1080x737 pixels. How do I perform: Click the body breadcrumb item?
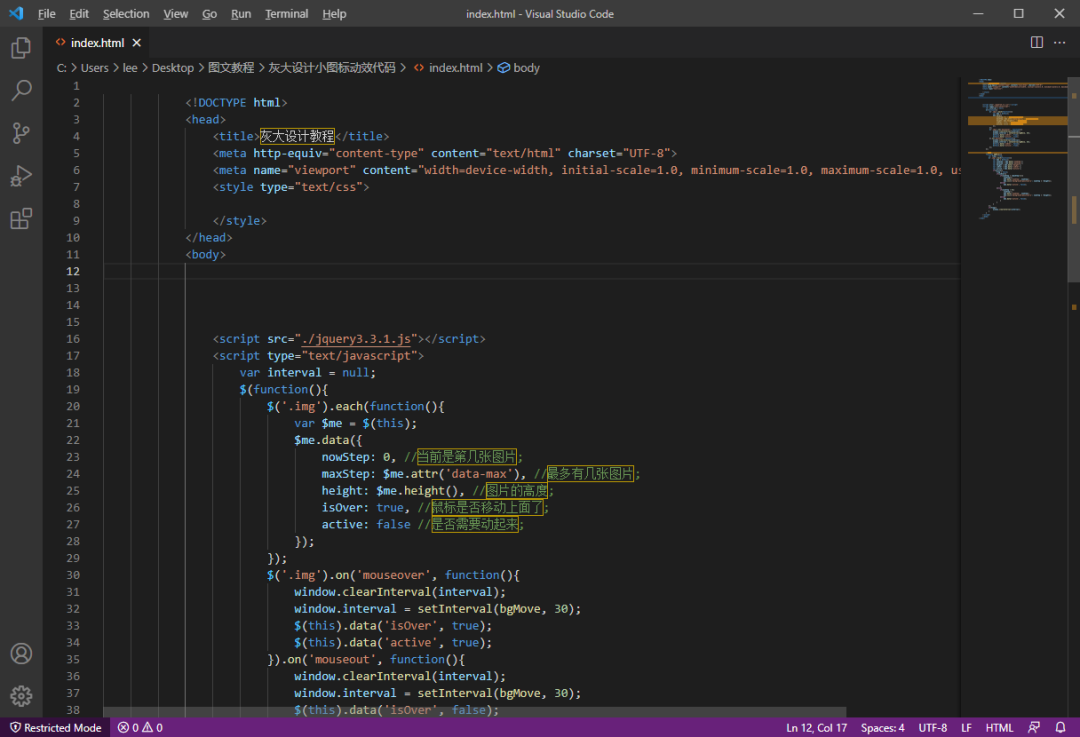(x=526, y=68)
